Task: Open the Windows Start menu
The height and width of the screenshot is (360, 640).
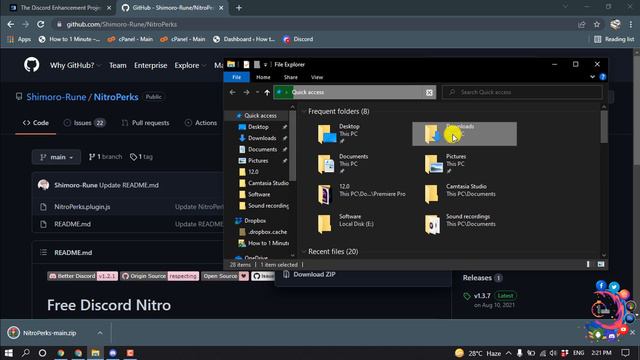Action: [x=9, y=353]
